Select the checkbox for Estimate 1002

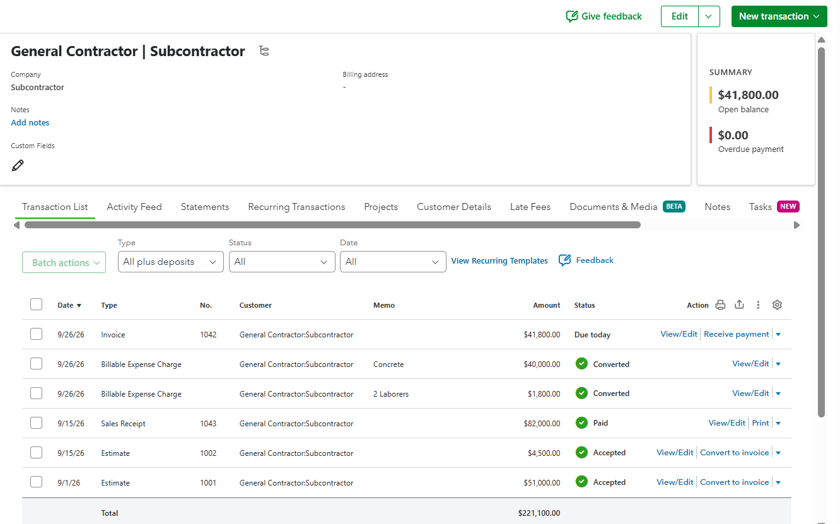(36, 452)
